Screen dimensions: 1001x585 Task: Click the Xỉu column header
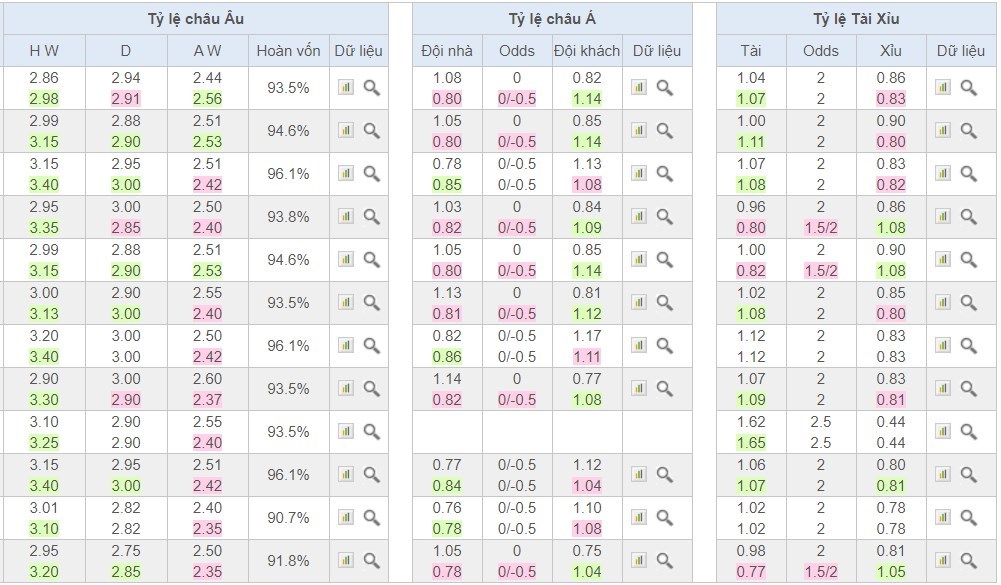[890, 51]
